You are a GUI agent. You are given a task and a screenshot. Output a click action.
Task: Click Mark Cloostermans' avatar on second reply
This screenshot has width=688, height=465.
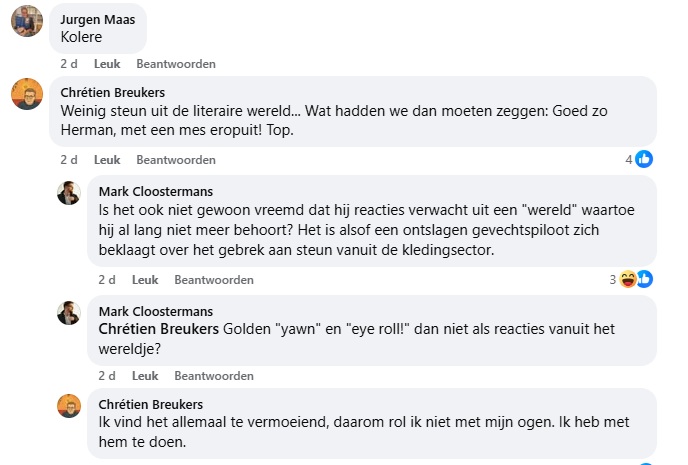click(69, 313)
